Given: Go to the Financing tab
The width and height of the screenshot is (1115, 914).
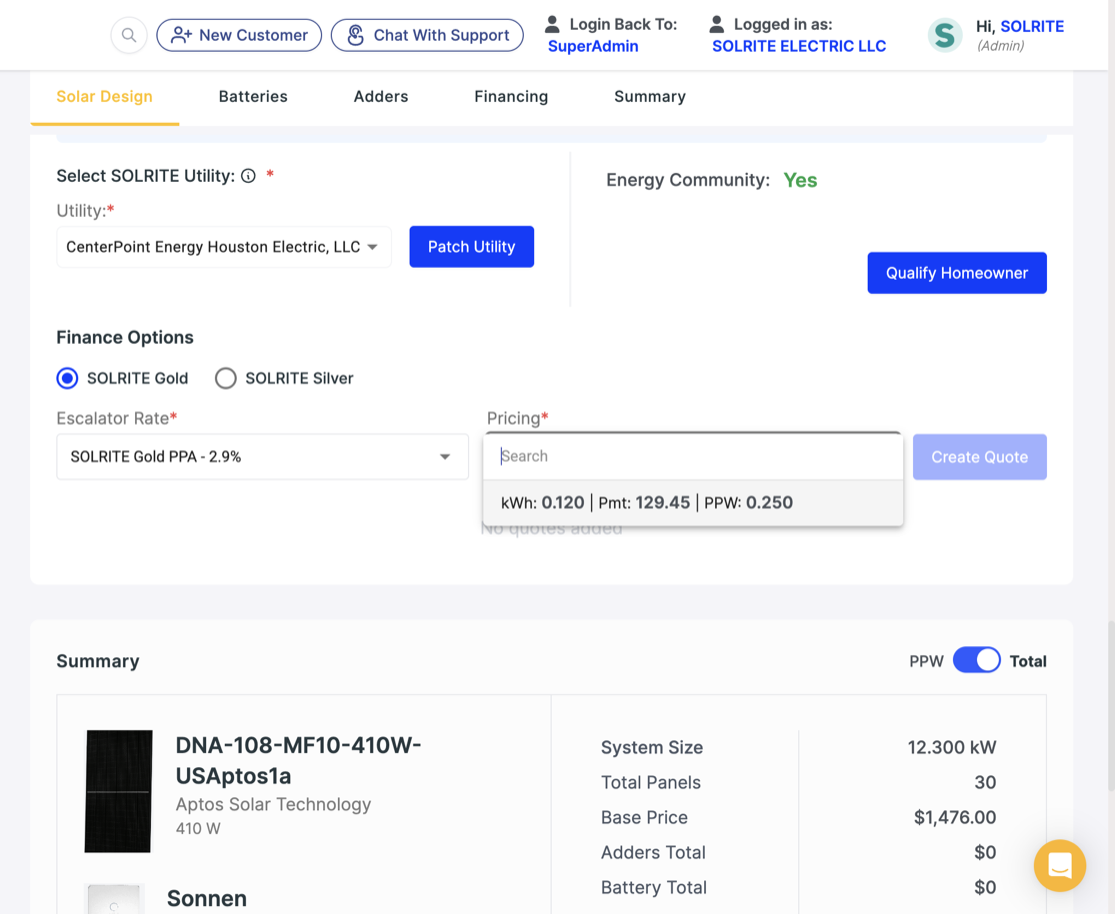Looking at the screenshot, I should (x=511, y=97).
